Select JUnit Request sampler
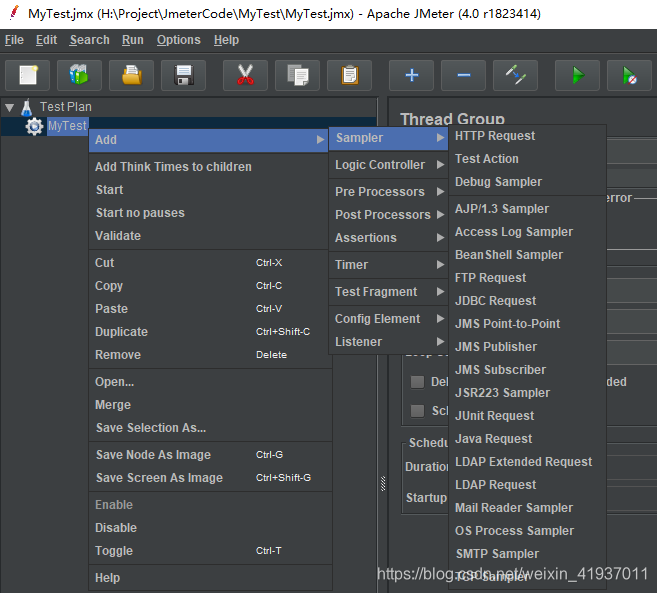657x593 pixels. [x=528, y=416]
